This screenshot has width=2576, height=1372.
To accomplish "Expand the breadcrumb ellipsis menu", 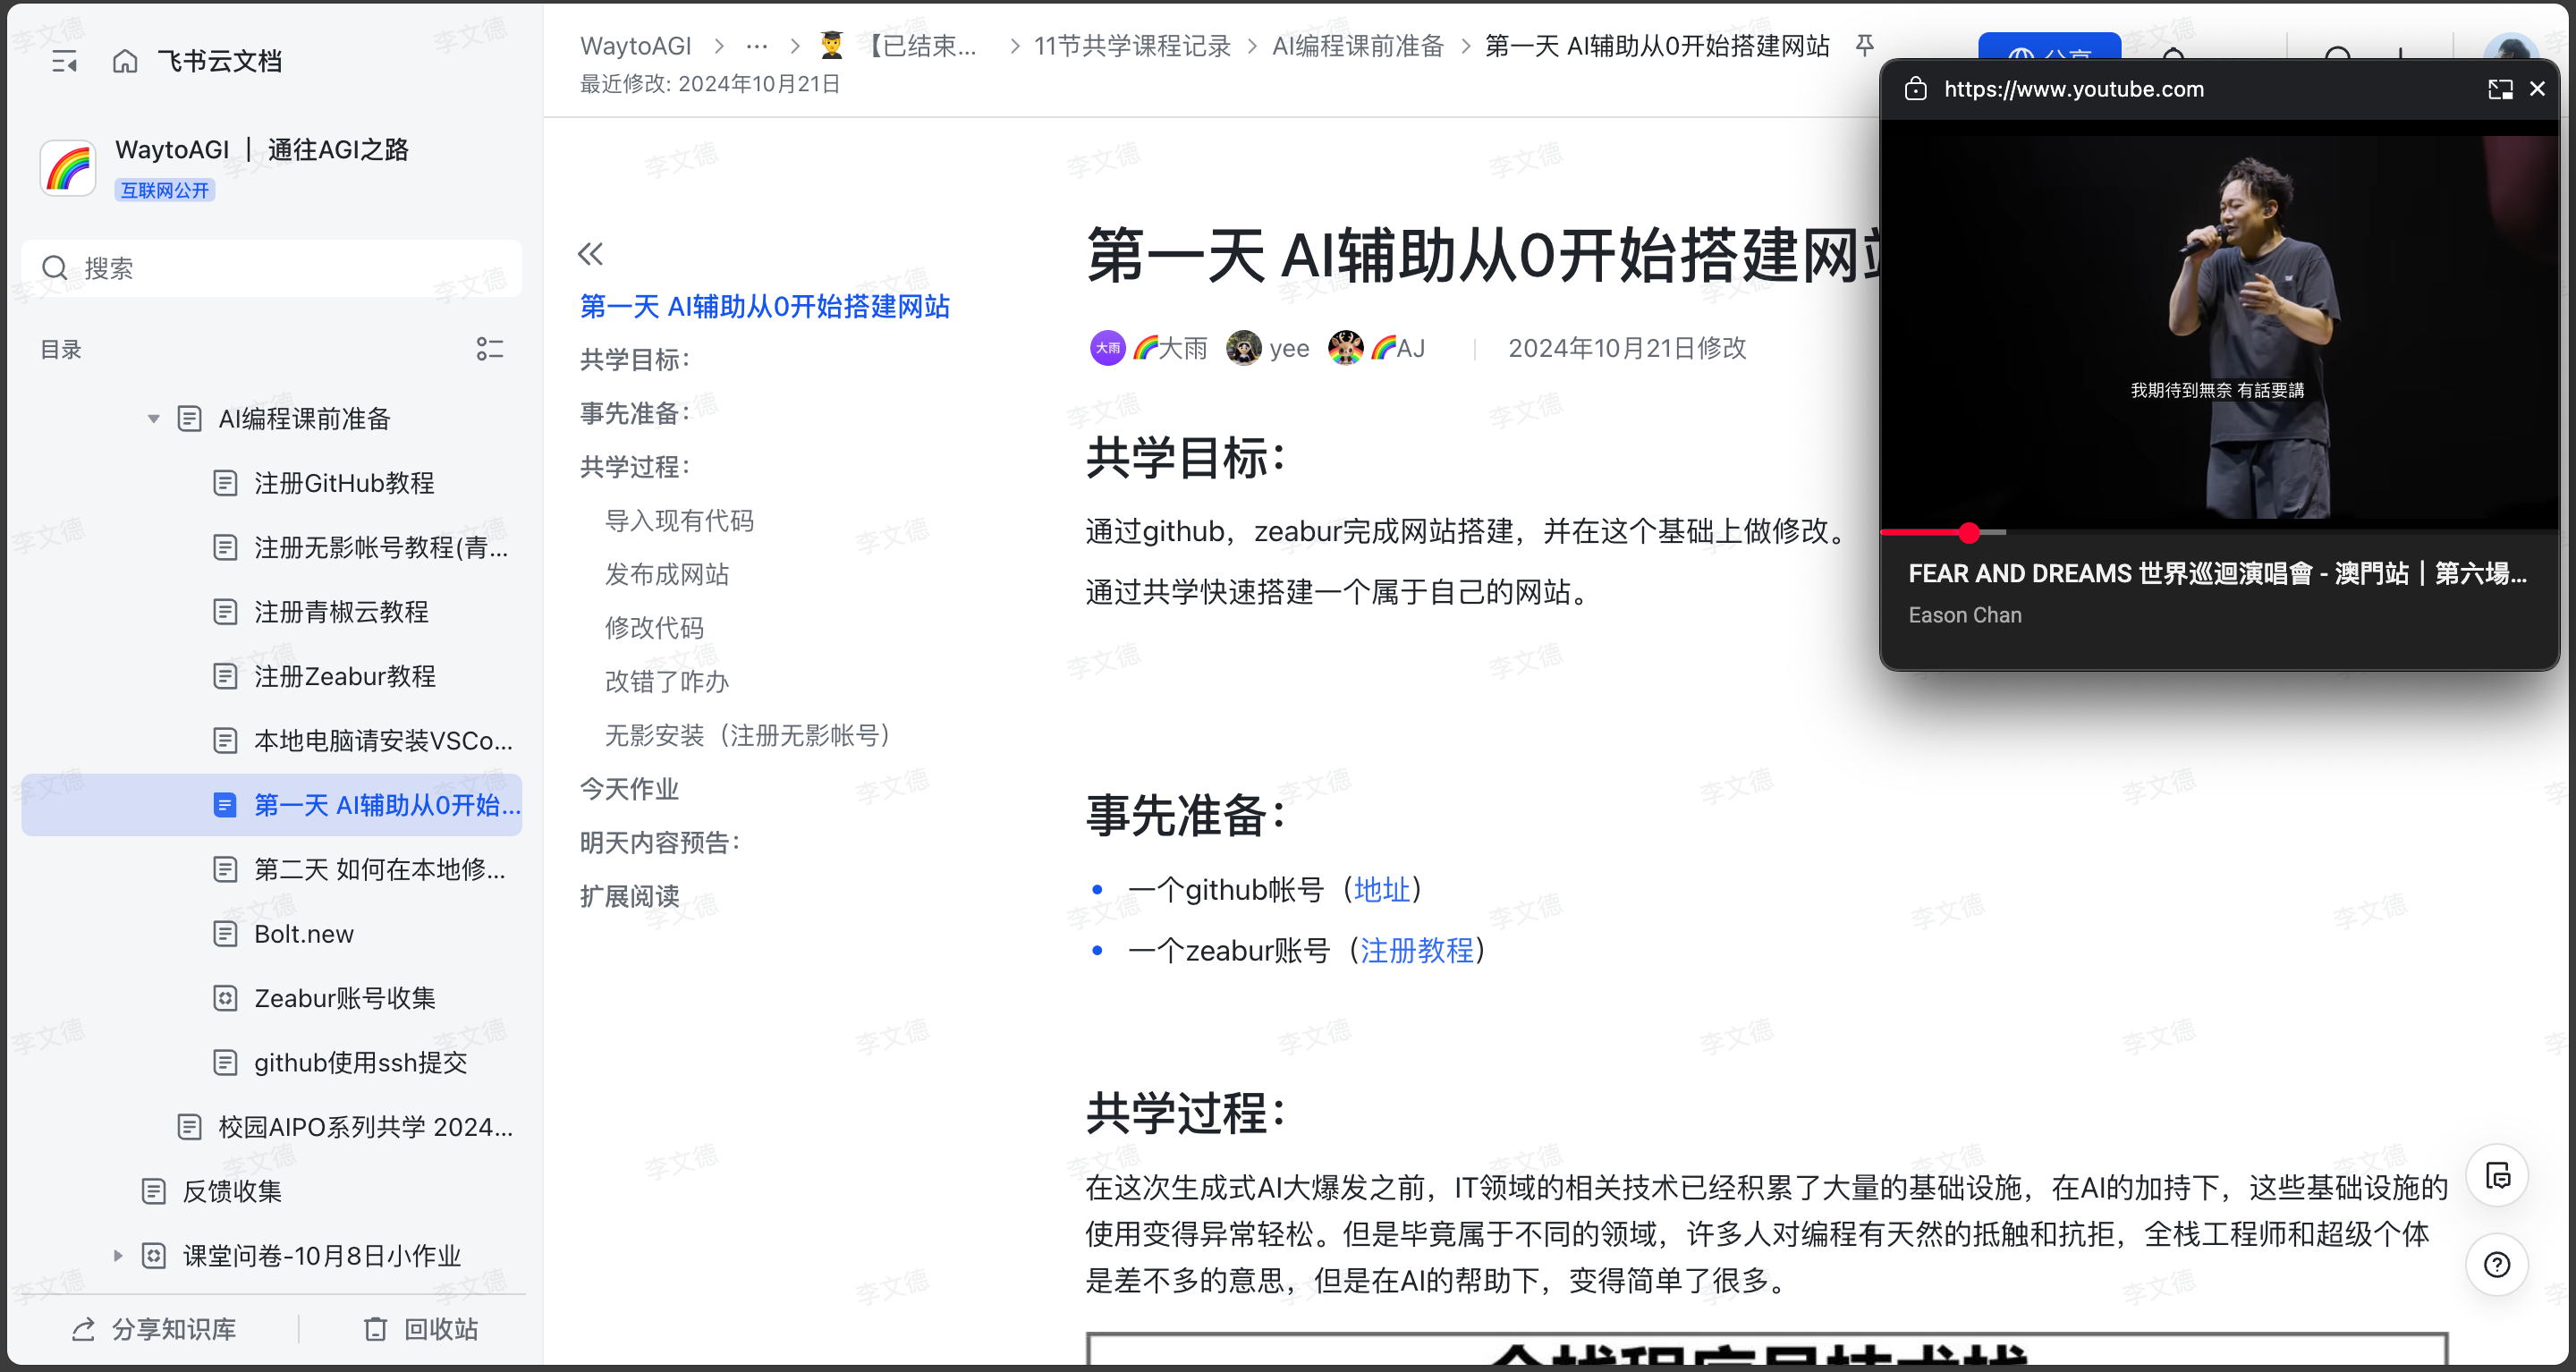I will (x=757, y=46).
